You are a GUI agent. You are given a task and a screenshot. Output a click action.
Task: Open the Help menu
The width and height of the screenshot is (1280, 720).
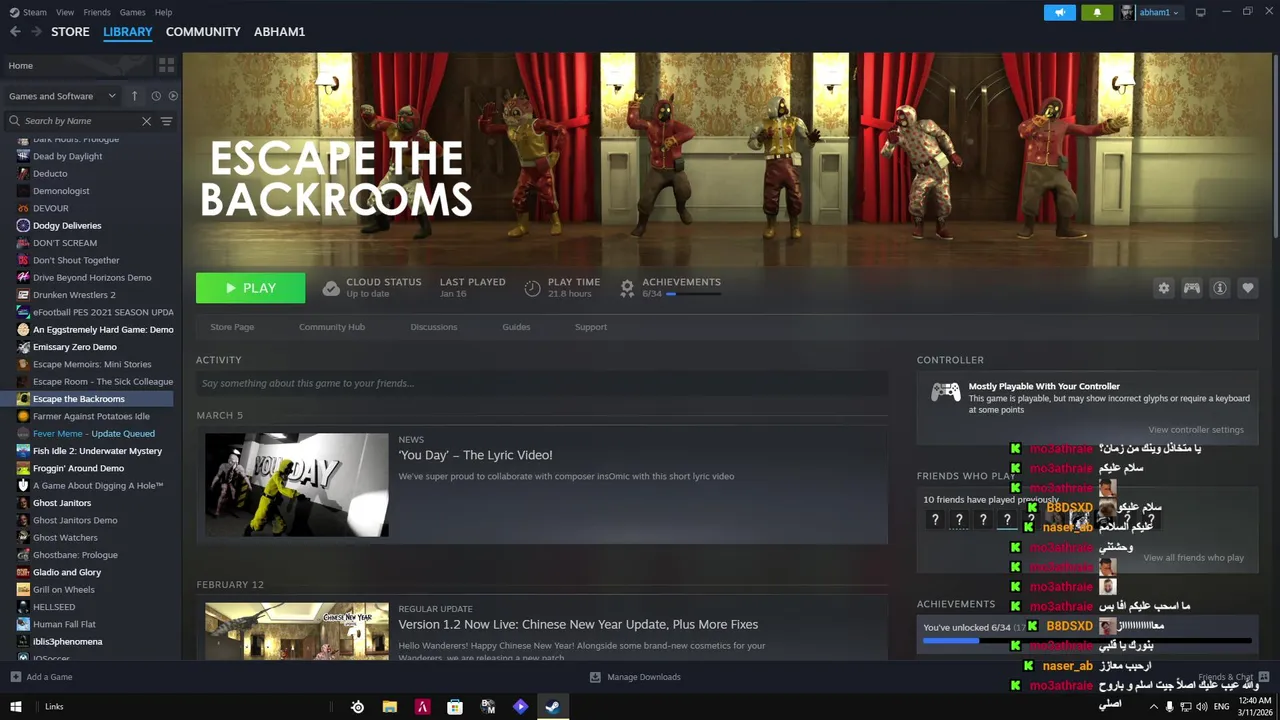tap(163, 12)
